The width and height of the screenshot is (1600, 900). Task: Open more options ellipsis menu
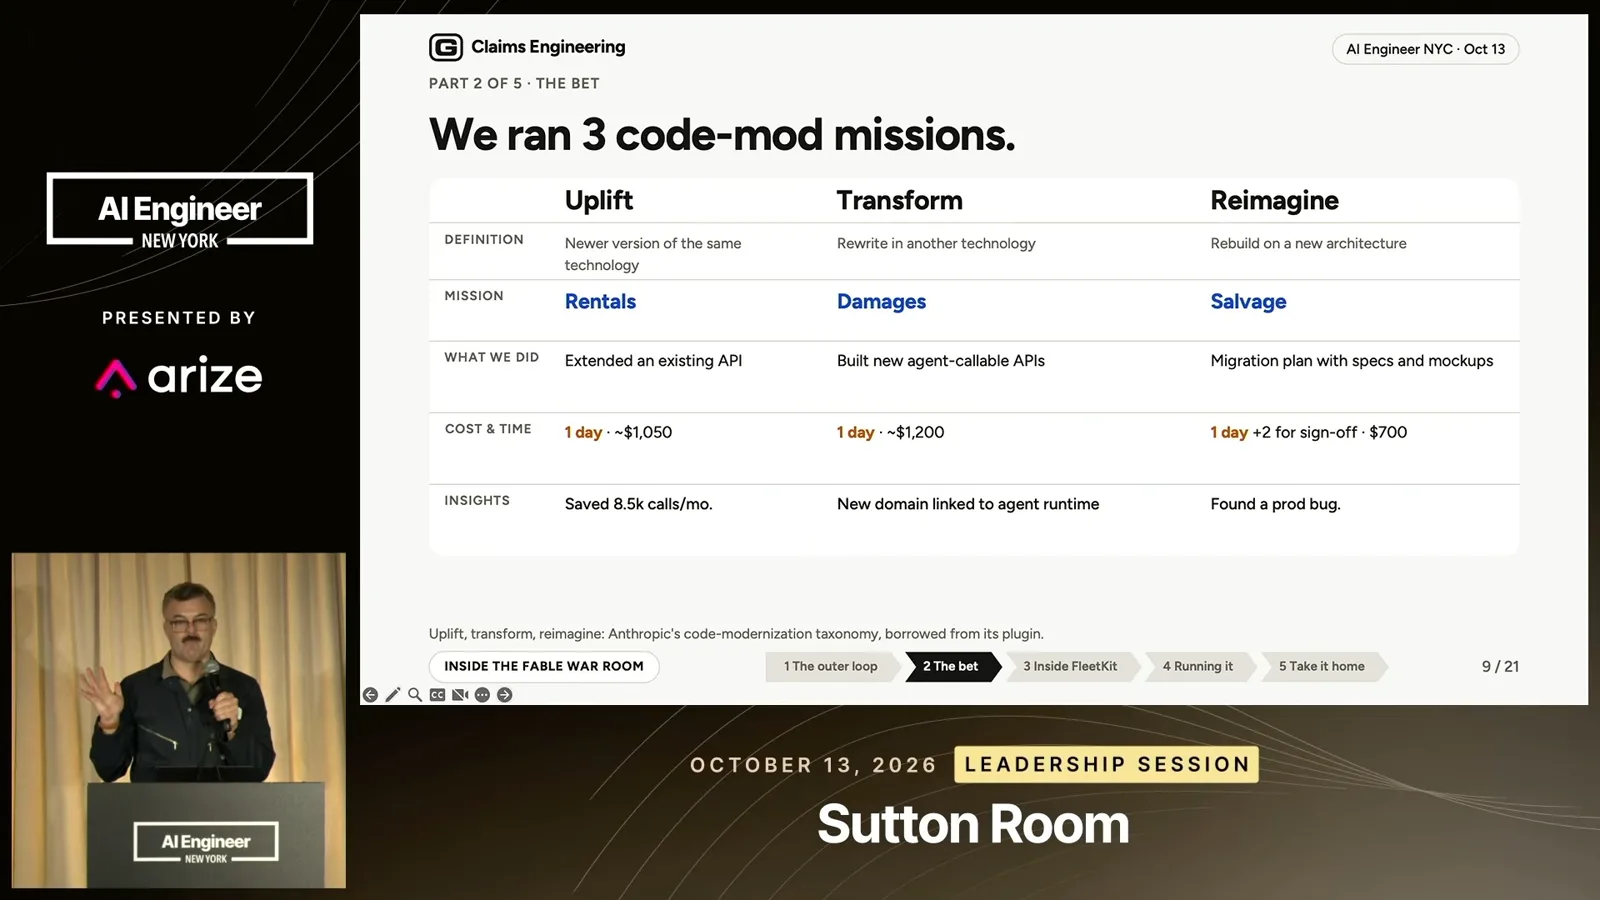pos(482,695)
